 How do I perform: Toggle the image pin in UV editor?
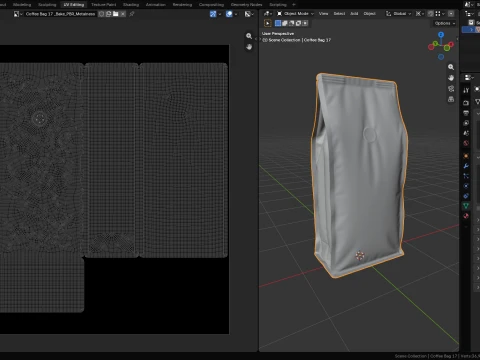coord(132,14)
